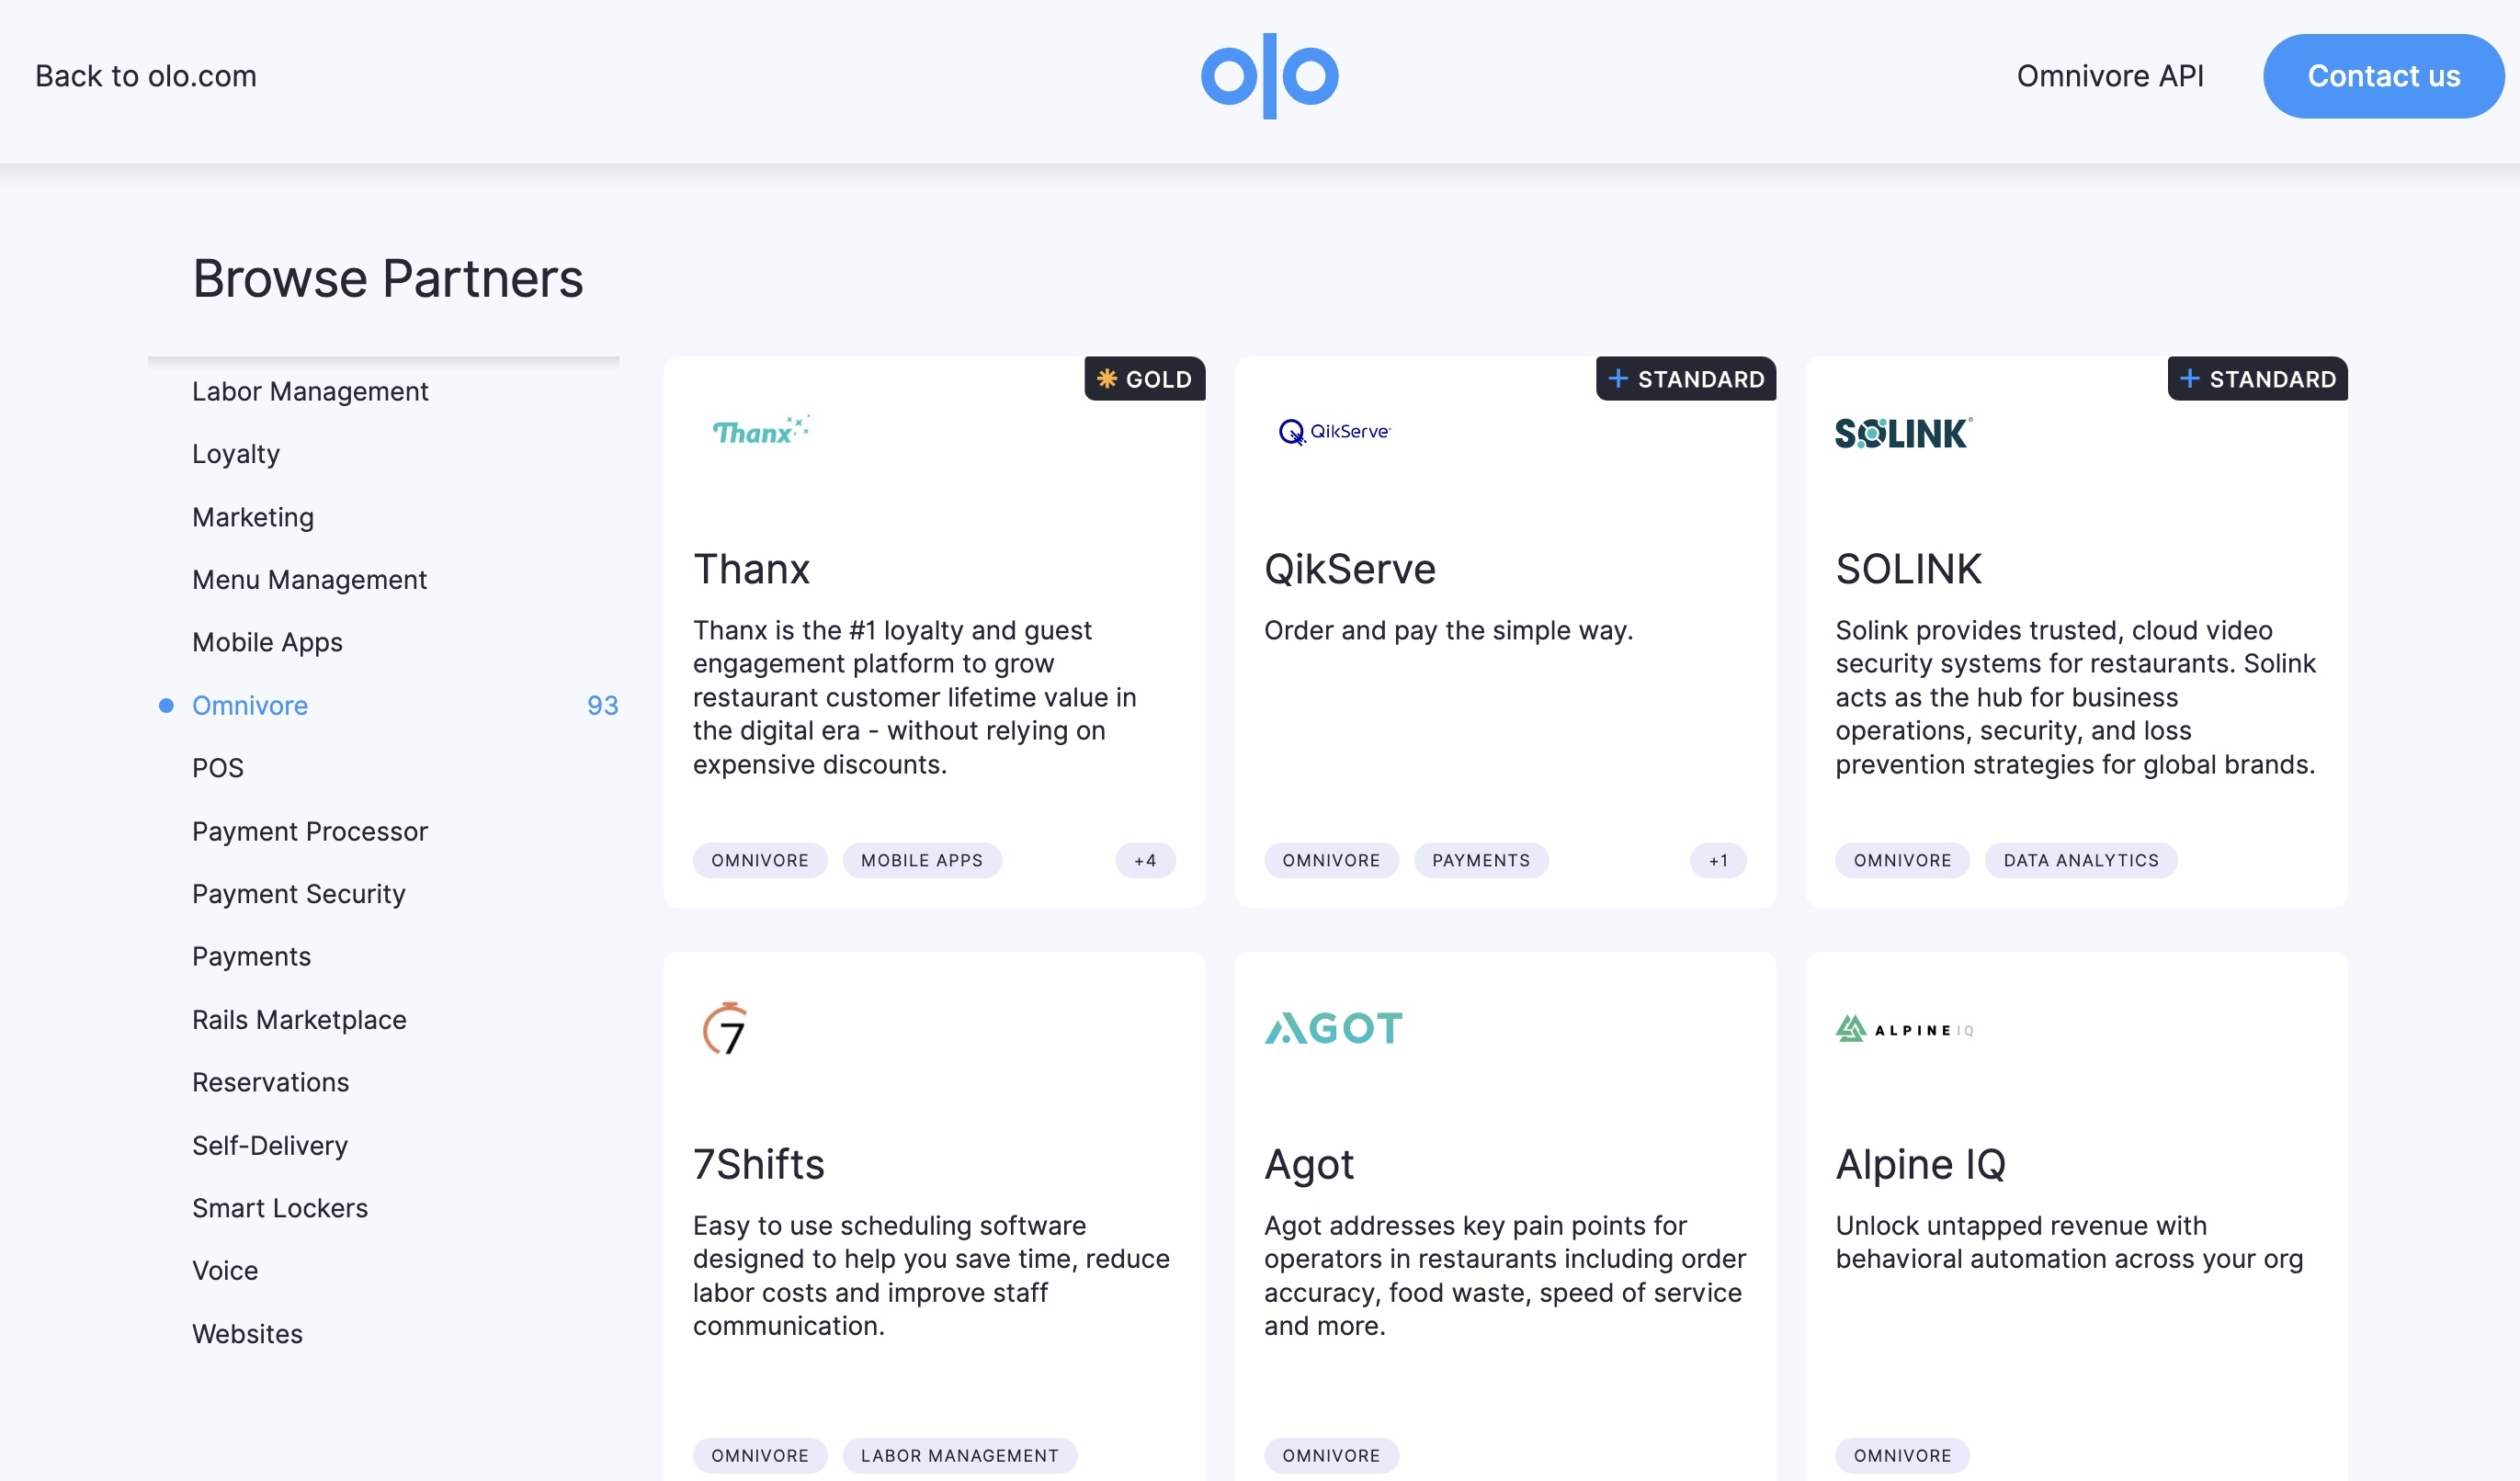The image size is (2520, 1481).
Task: Open the Reservations category section
Action: click(270, 1079)
